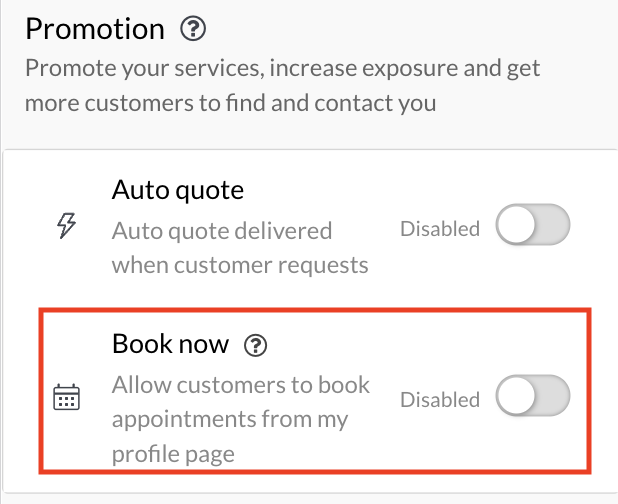Open help icon beside Book now

pos(257,346)
